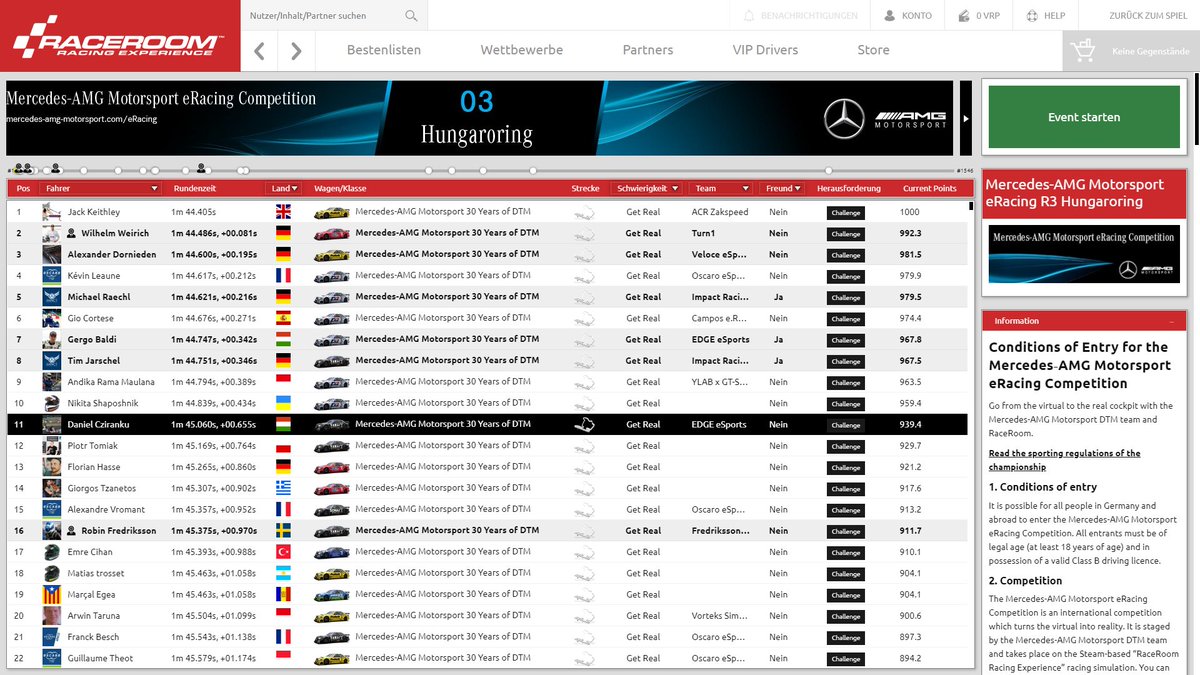This screenshot has width=1200, height=675.
Task: Click the Event starten button
Action: [1084, 117]
